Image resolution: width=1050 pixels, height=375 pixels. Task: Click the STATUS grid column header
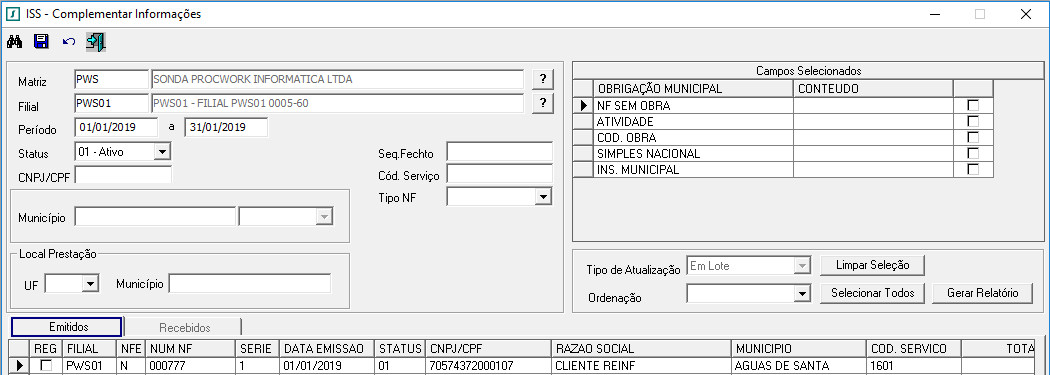pos(400,349)
